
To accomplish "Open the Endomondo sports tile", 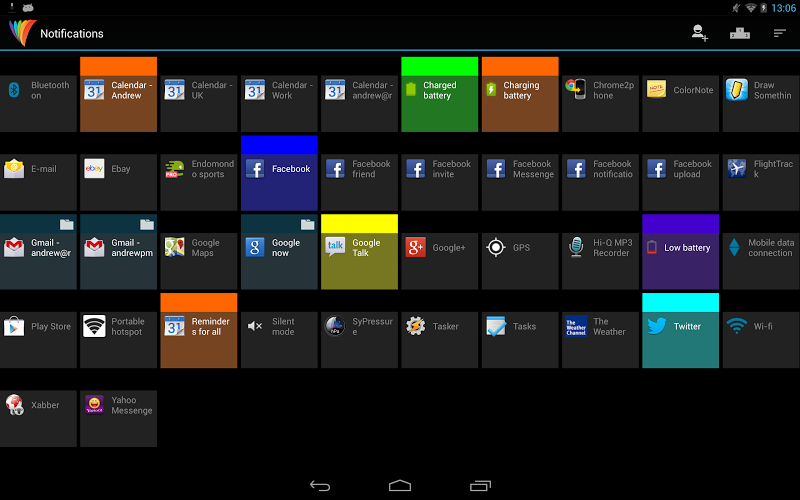I will 198,182.
